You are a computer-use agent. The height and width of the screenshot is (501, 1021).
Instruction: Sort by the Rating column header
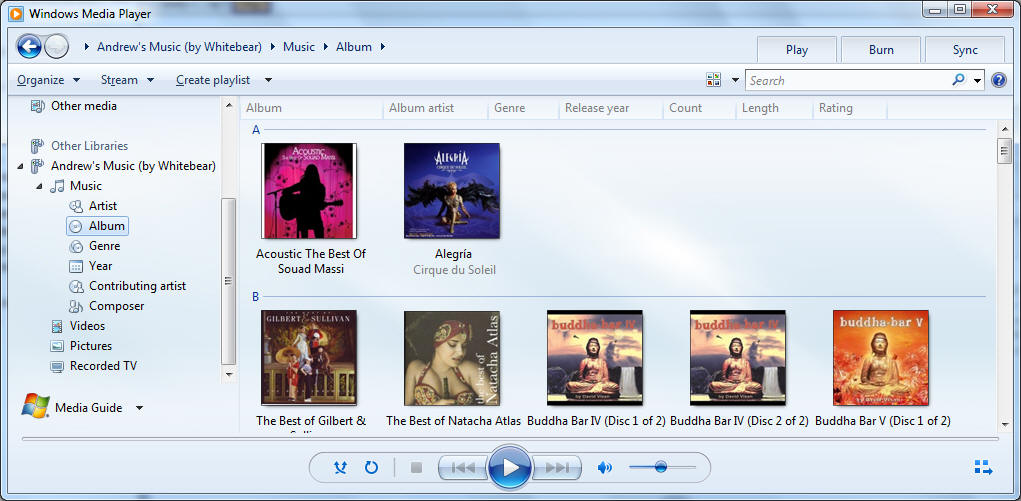coord(850,108)
